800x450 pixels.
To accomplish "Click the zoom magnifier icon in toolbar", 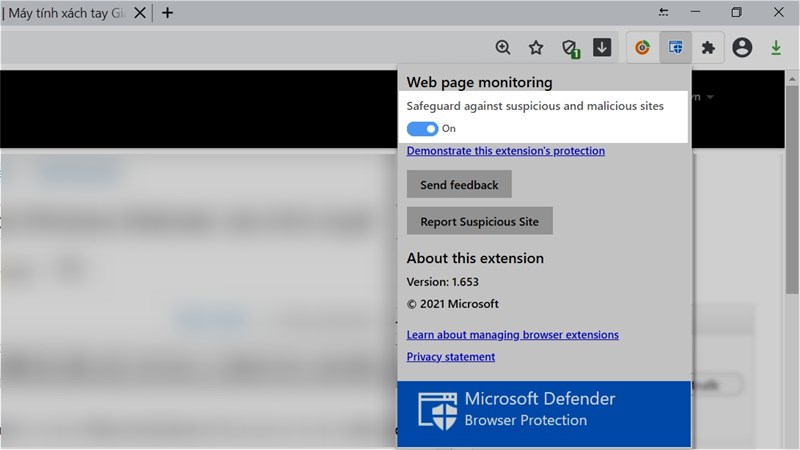I will (x=503, y=47).
